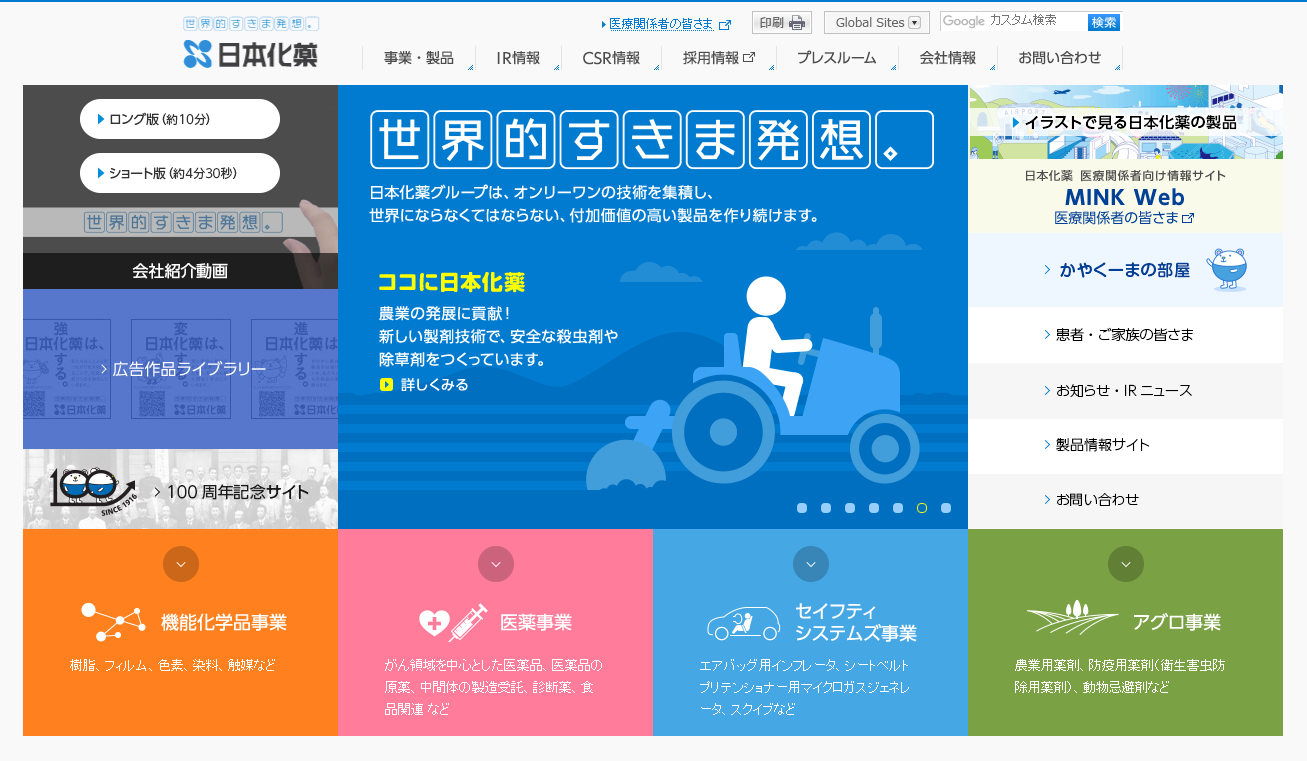Select the sixth, active carousel dot
The width and height of the screenshot is (1307, 761).
[922, 508]
